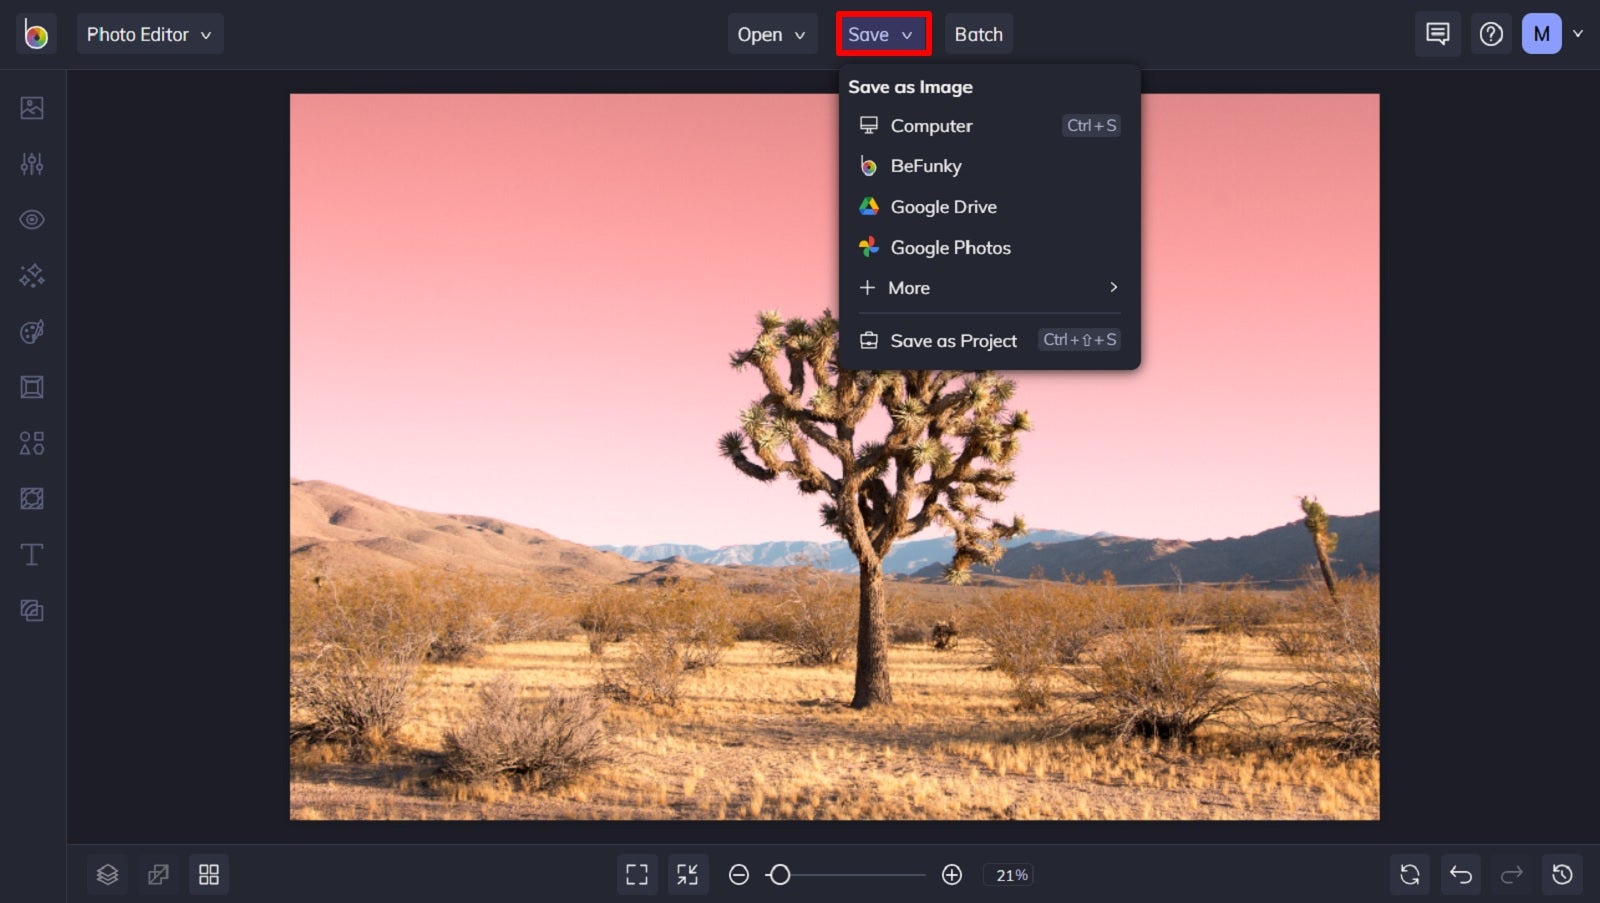The height and width of the screenshot is (903, 1600).
Task: Open the Frames tool
Action: [31, 387]
